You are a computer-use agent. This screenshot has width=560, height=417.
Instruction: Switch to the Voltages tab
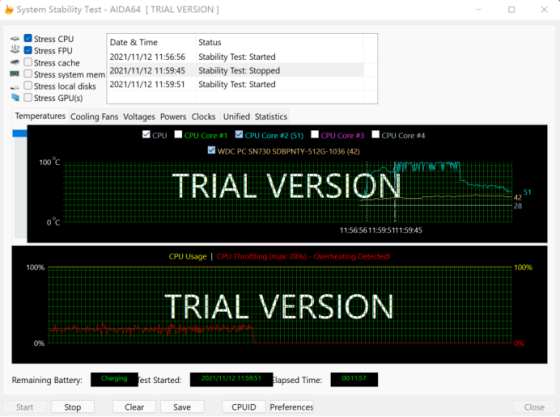[x=139, y=117]
